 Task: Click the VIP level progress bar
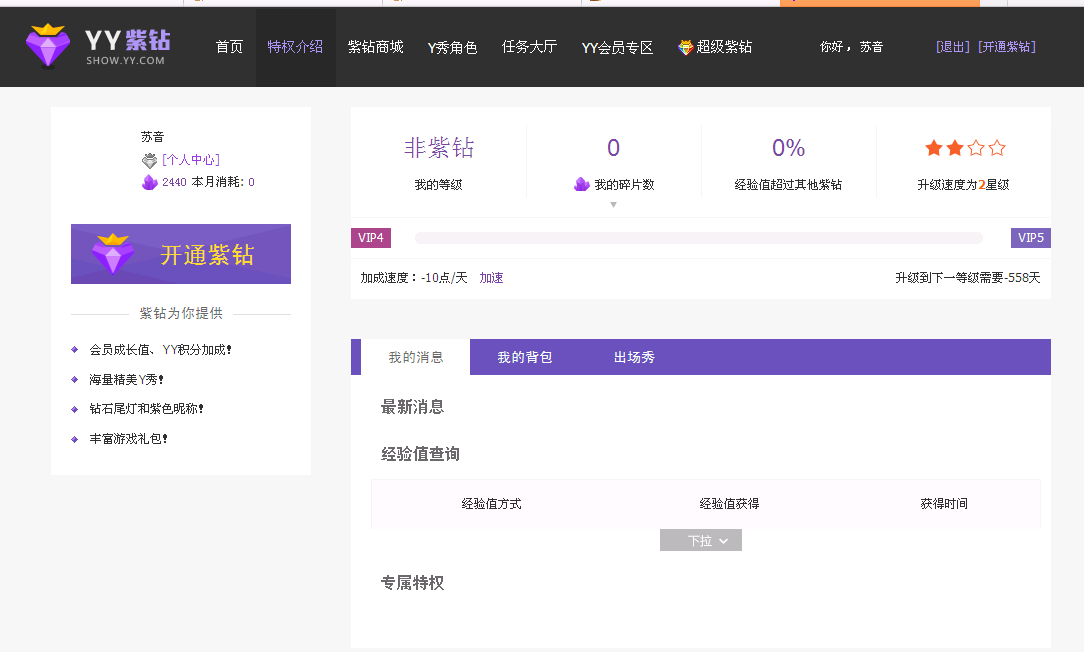[698, 238]
